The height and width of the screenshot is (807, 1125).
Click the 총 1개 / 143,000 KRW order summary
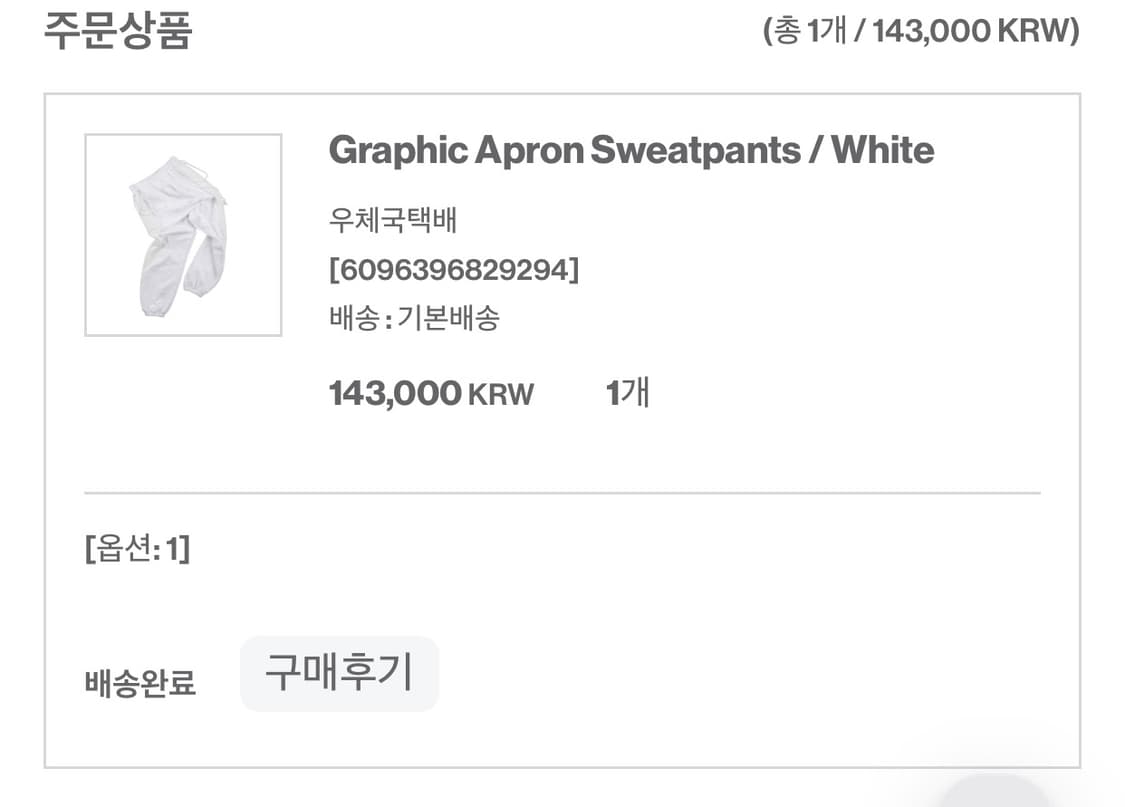click(921, 31)
